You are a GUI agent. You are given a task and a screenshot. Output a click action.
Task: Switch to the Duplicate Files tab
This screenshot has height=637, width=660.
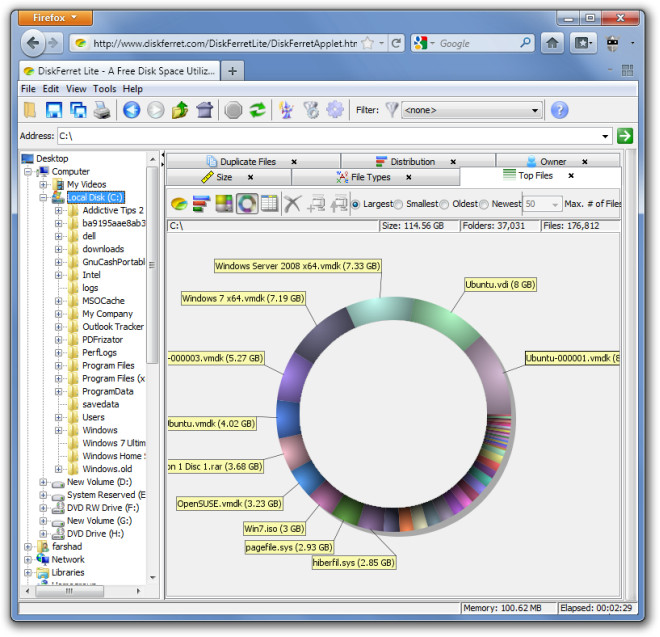pyautogui.click(x=247, y=162)
